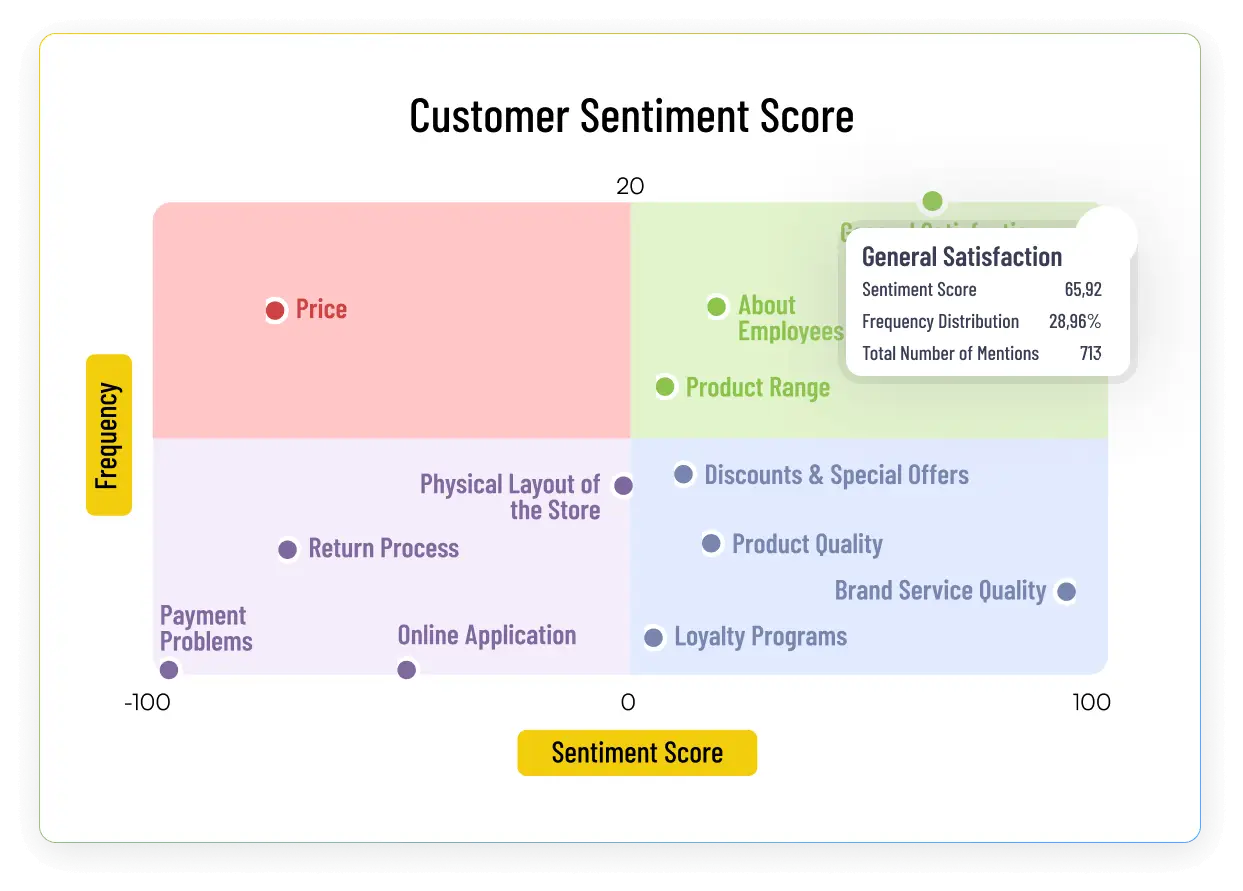Select the Physical Layout of the Store dot
This screenshot has height=891, width=1243.
click(623, 486)
